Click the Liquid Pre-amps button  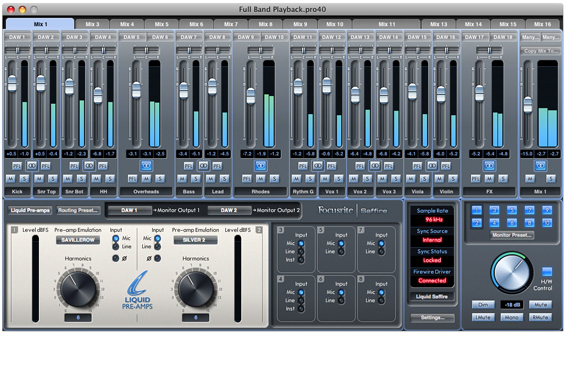click(x=30, y=210)
